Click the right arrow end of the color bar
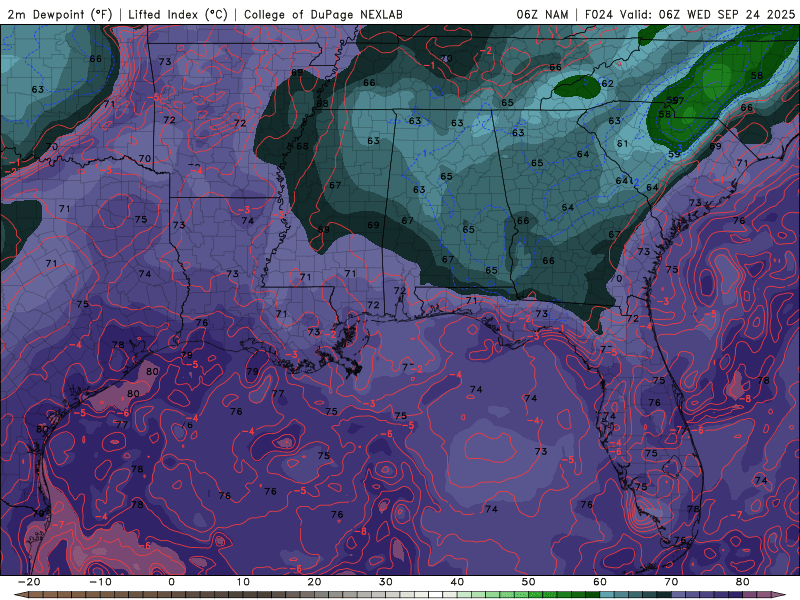Screen dimensions: 800x600 [780, 595]
